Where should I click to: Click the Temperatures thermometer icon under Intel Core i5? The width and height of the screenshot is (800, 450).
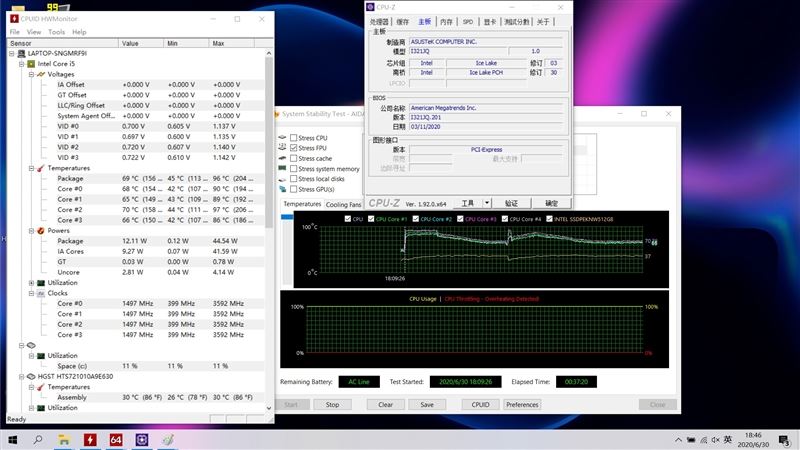coord(41,168)
